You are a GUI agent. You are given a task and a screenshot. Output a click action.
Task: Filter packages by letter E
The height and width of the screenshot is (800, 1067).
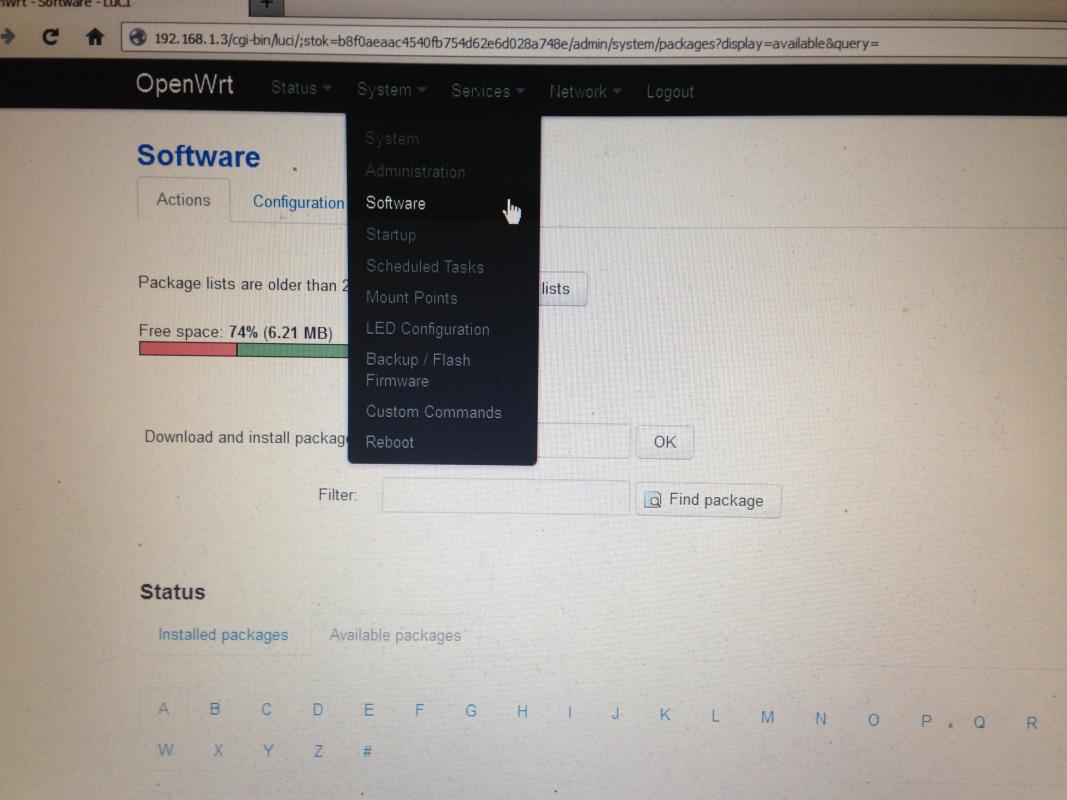tap(369, 710)
